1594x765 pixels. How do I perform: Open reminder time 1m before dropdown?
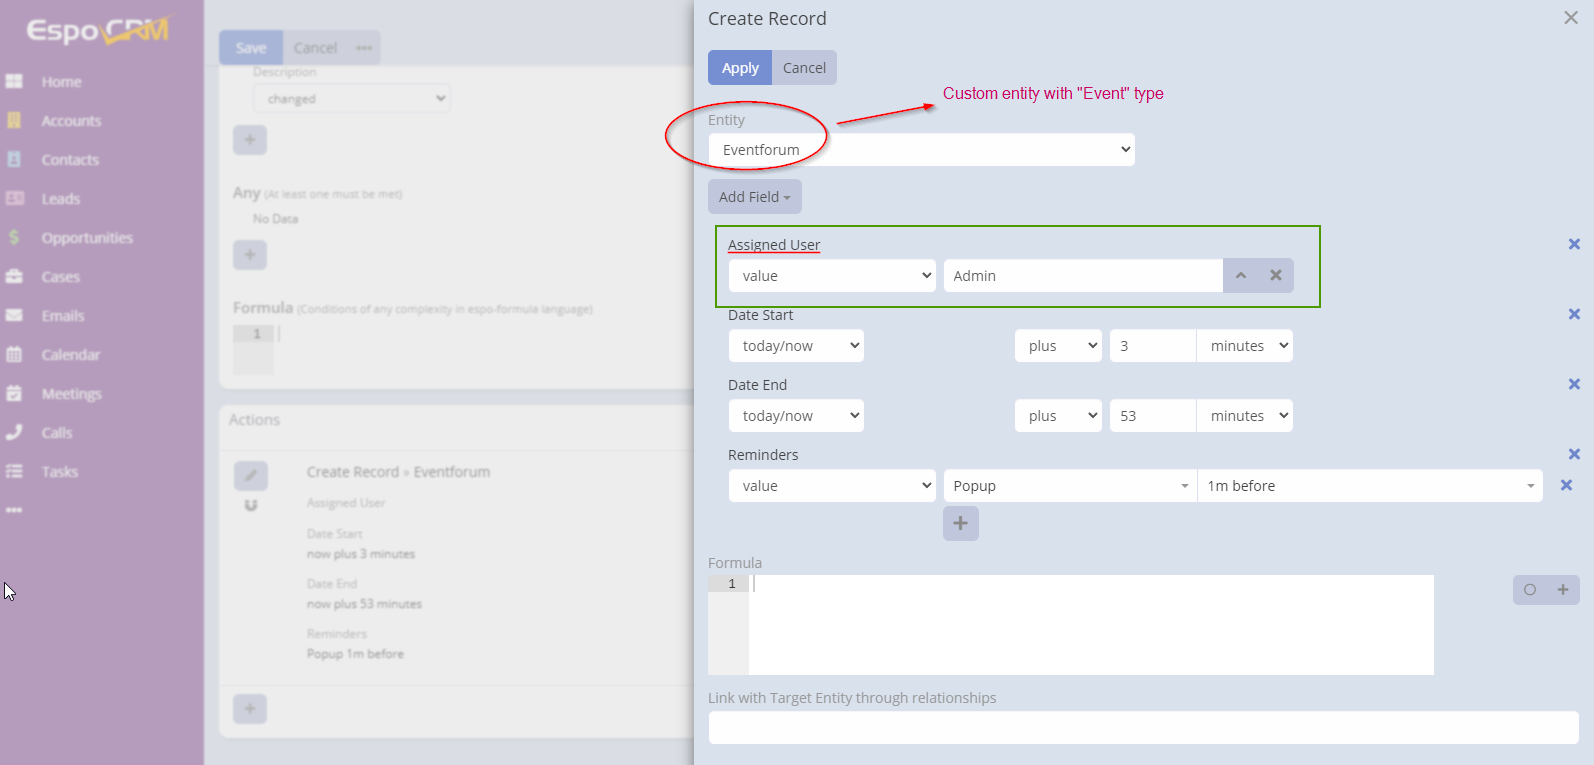coord(1370,486)
